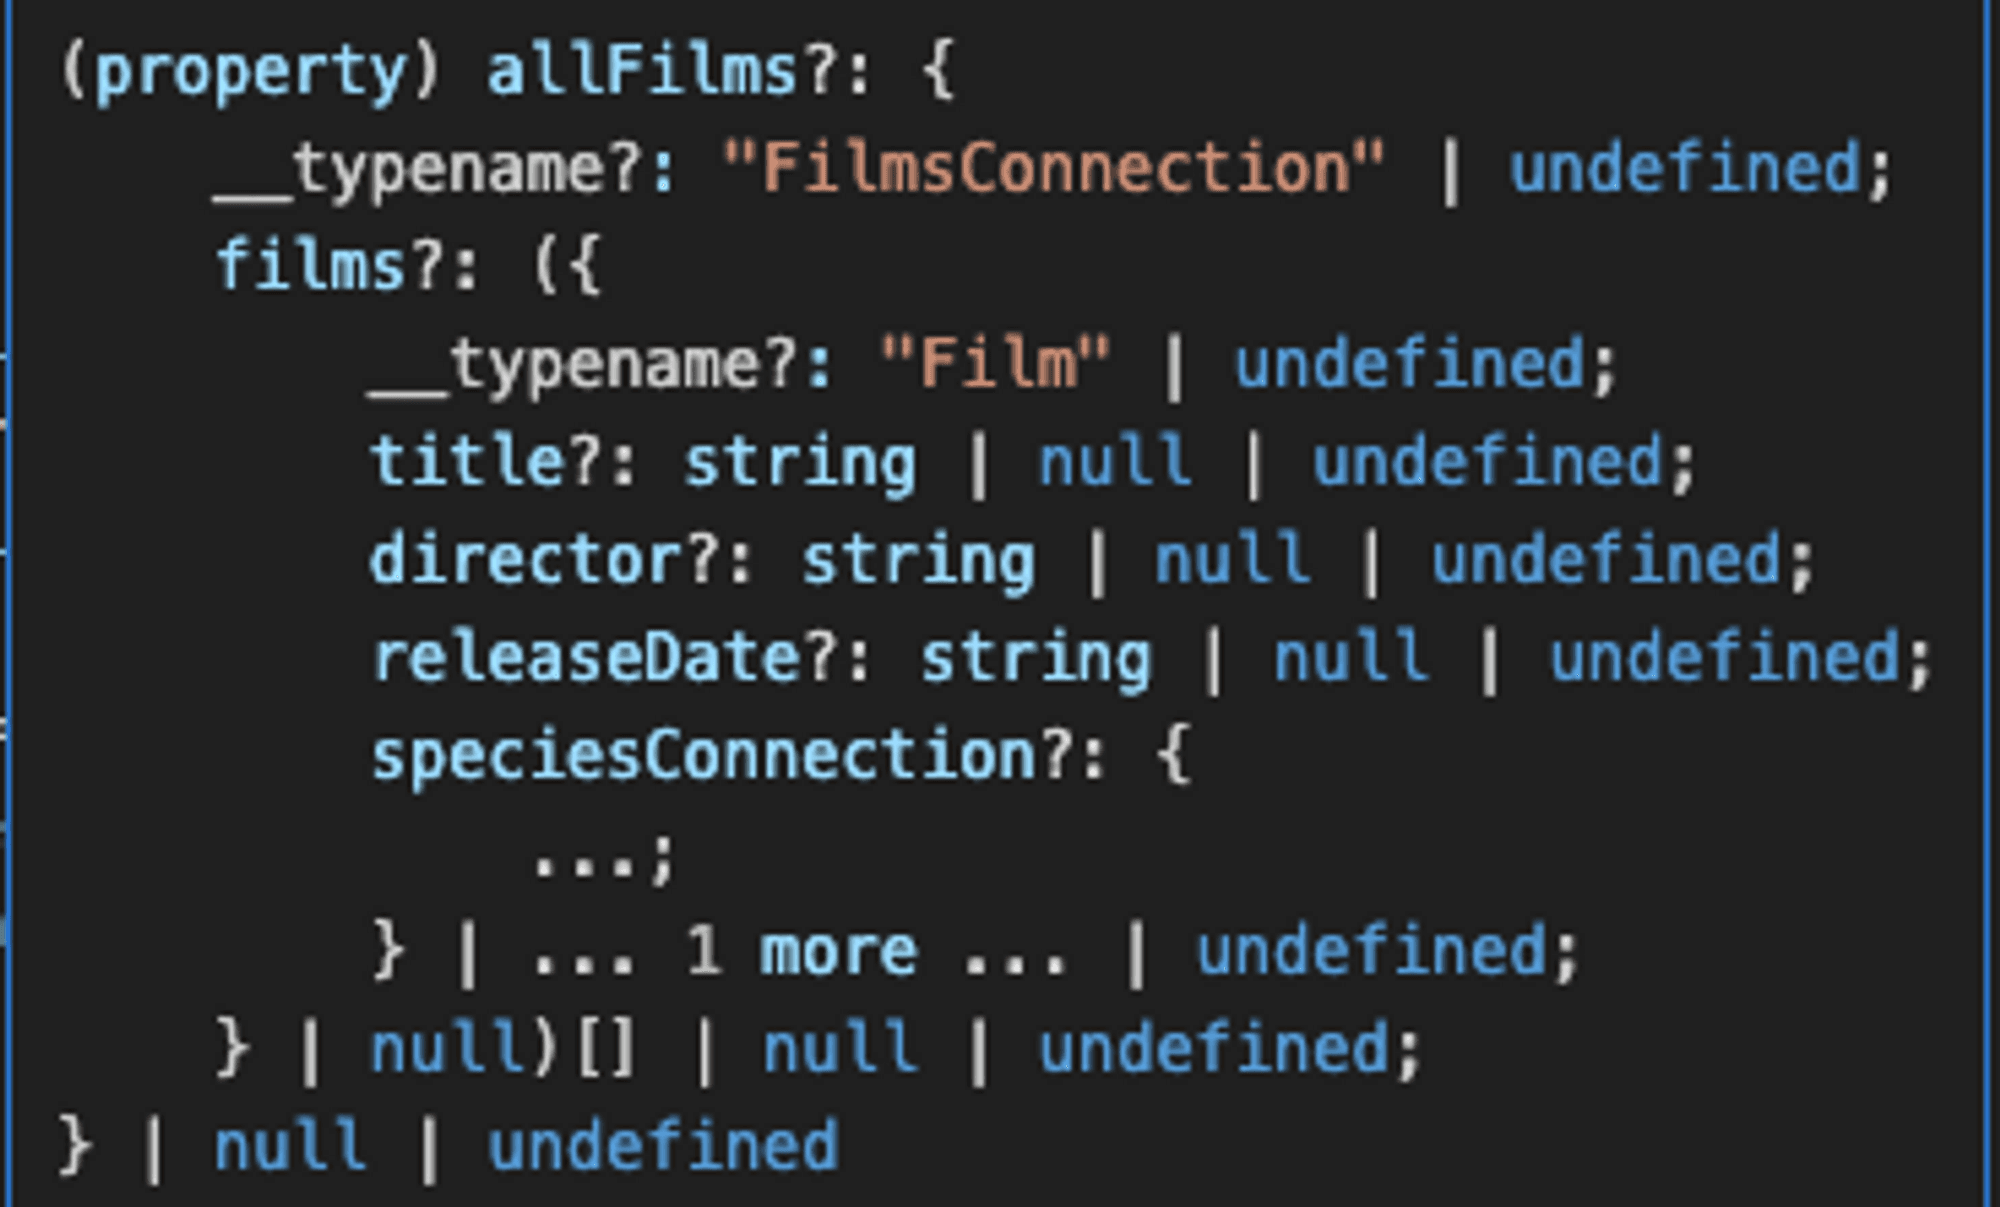
Task: Click the null type on releaseDate line
Action: 1350,658
